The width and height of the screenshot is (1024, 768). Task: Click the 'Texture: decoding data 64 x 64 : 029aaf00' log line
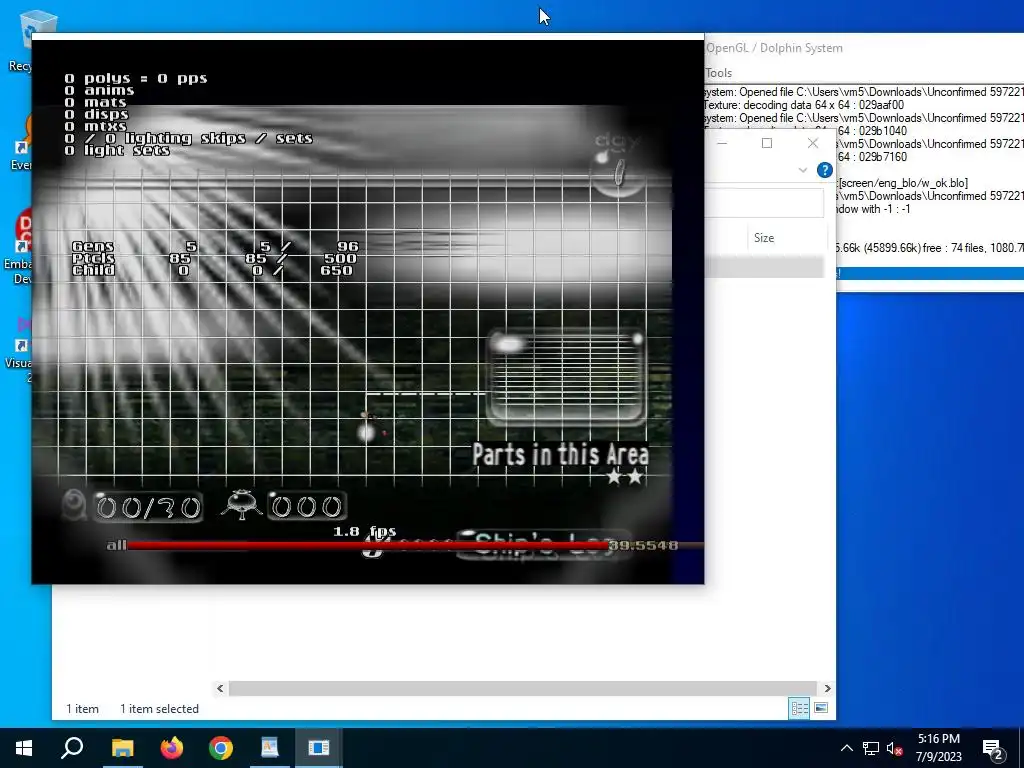point(804,104)
